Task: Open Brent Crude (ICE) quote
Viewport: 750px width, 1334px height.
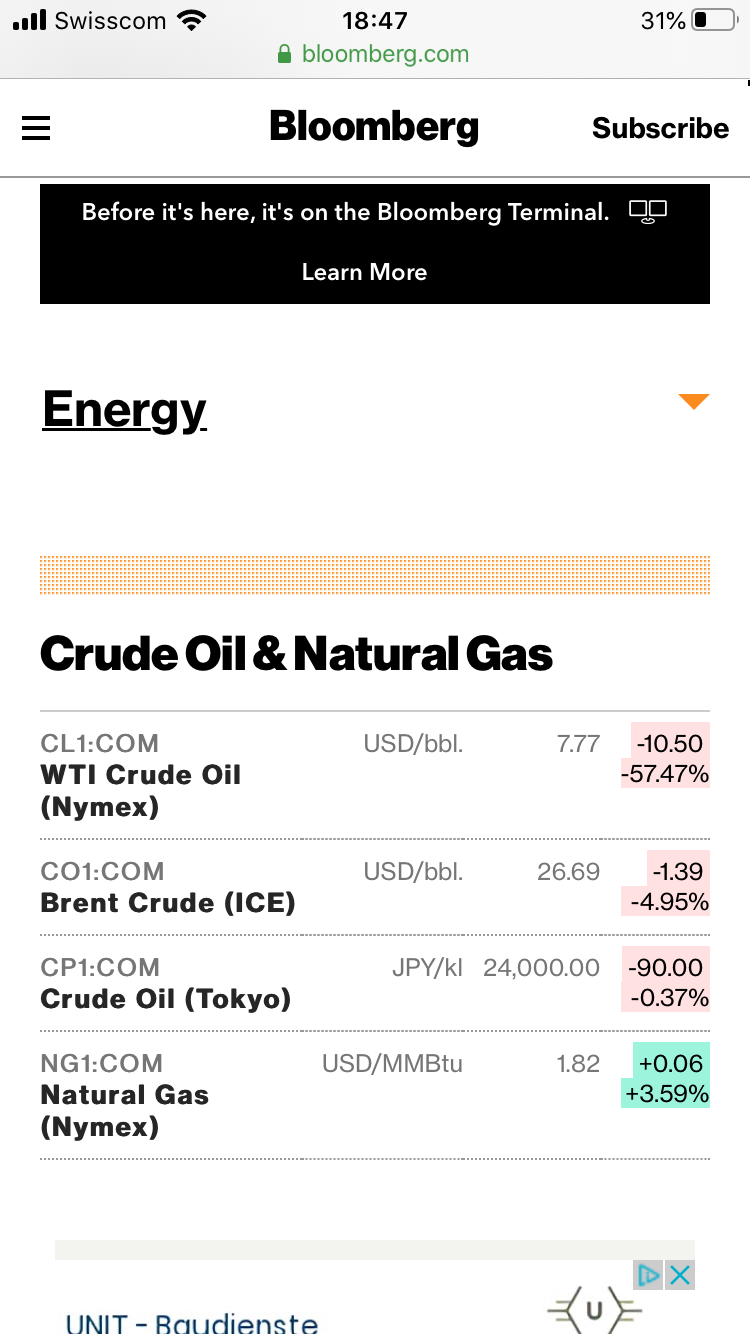Action: (168, 903)
